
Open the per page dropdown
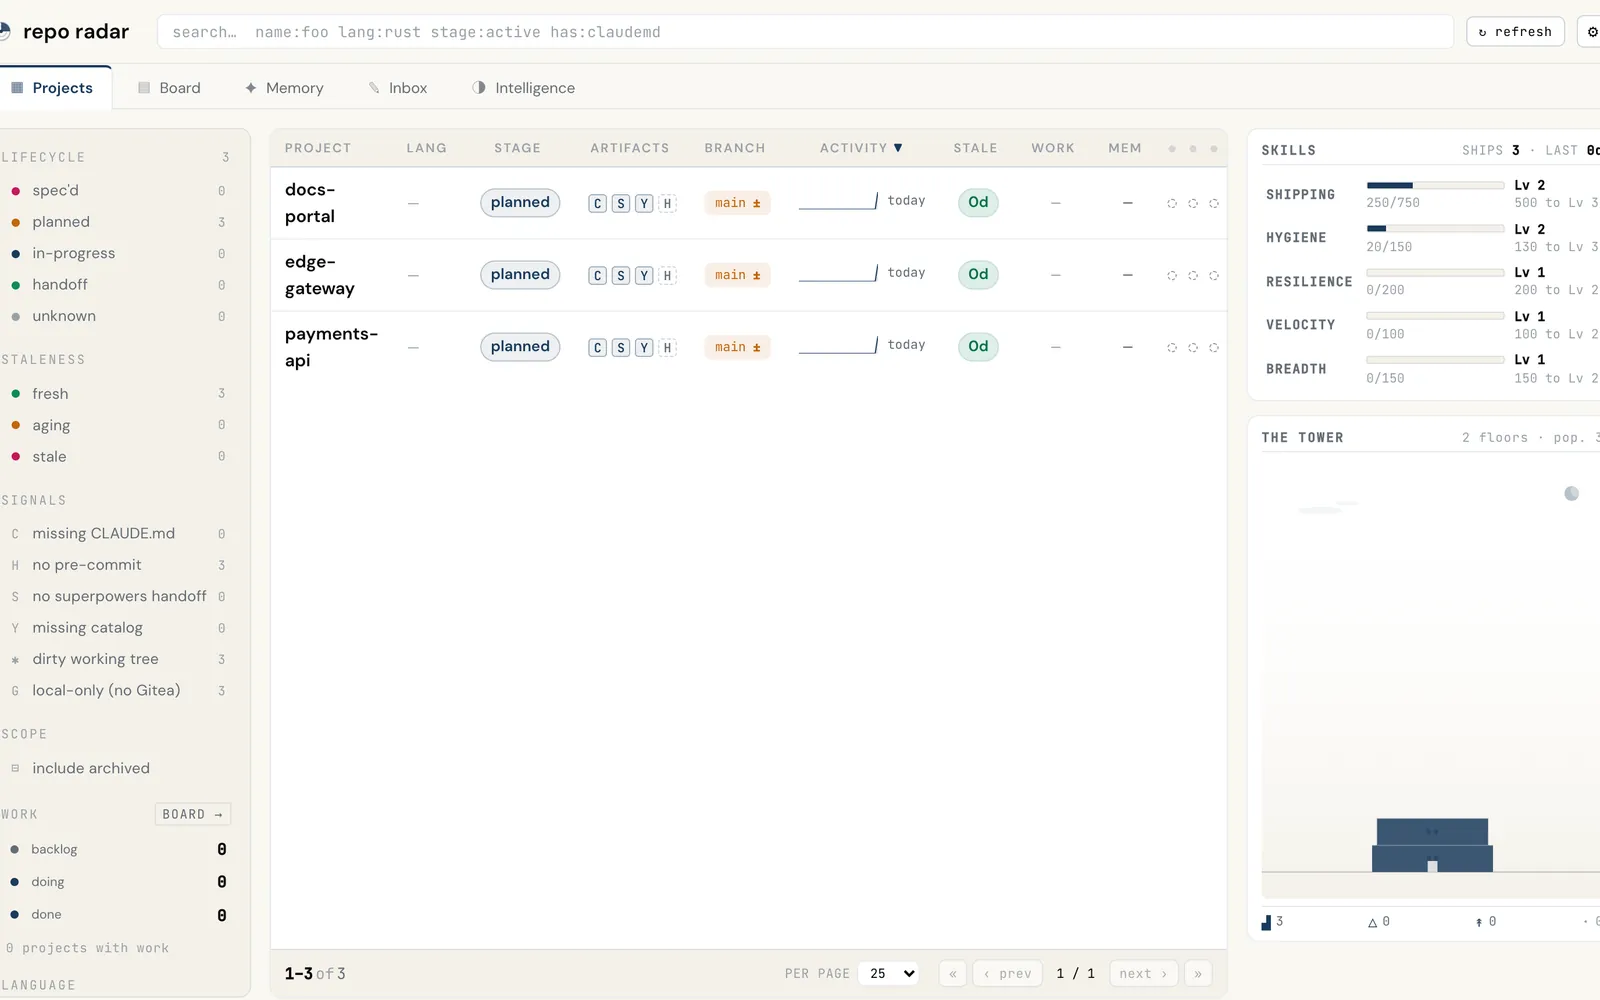coord(888,973)
